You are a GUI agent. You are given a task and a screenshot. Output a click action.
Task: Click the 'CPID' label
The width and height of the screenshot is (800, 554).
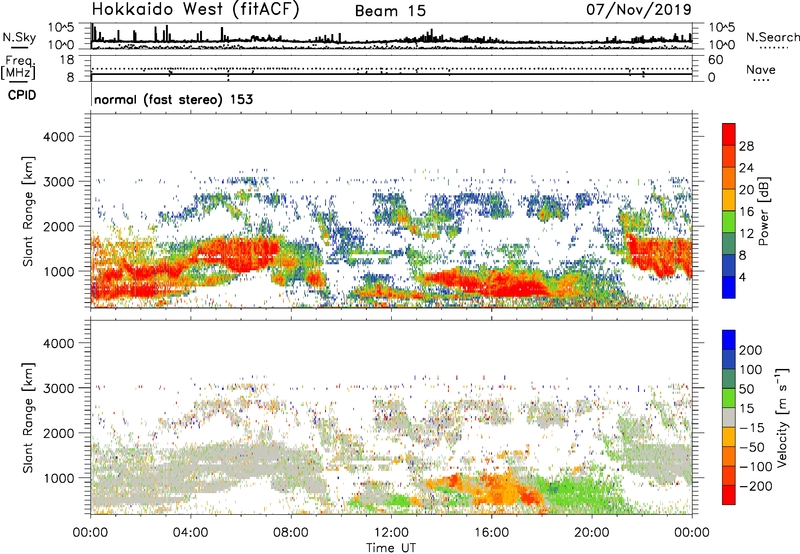[x=22, y=95]
